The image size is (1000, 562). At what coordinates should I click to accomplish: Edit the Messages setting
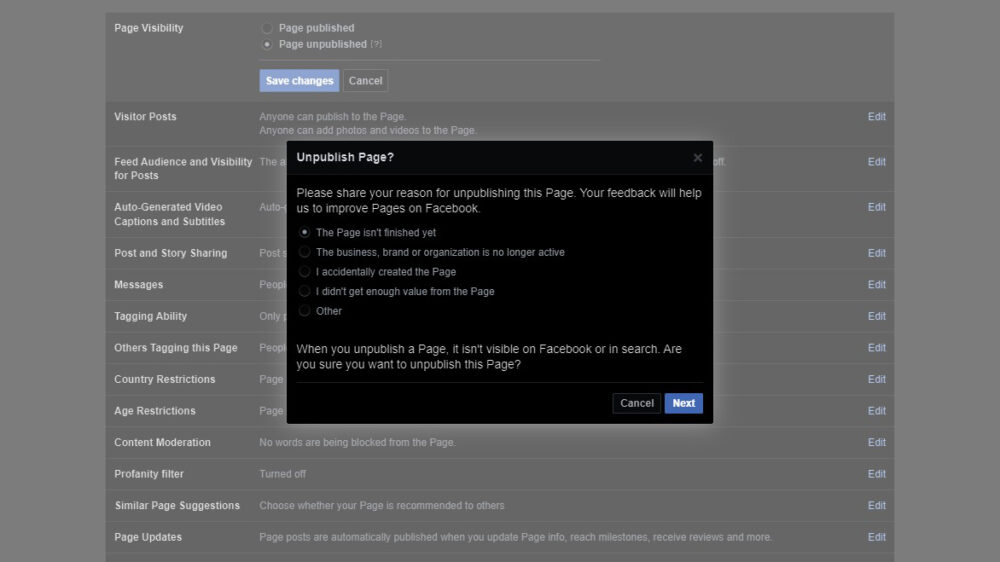(x=876, y=285)
